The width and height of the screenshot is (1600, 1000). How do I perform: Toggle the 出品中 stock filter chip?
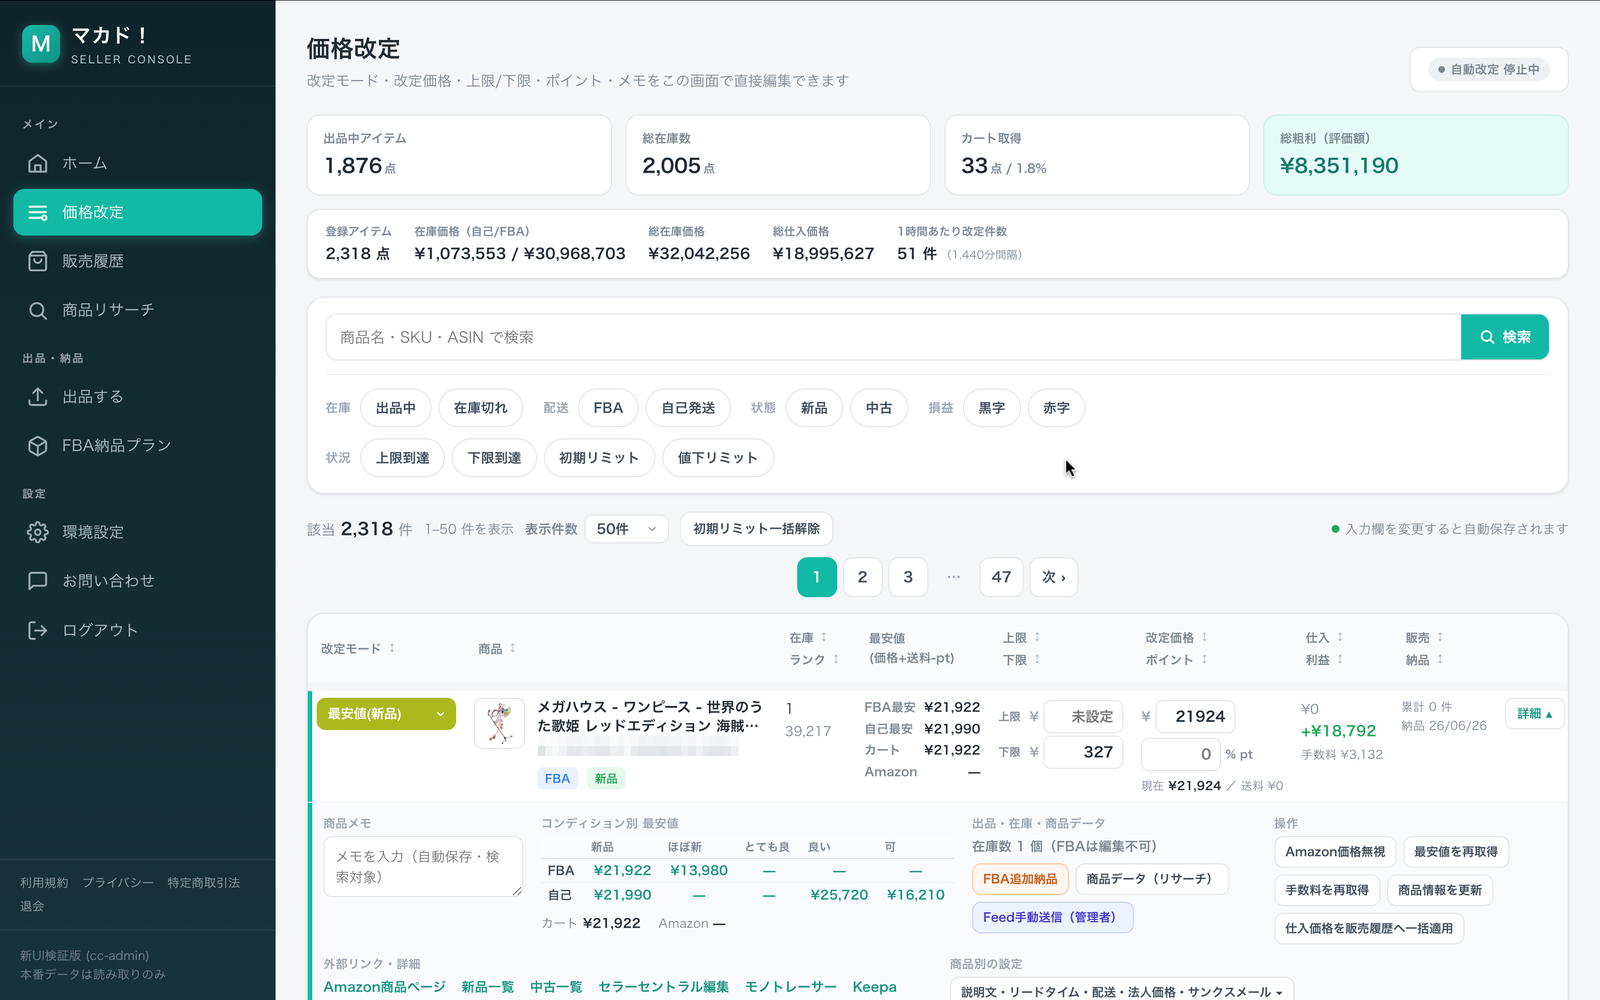396,408
